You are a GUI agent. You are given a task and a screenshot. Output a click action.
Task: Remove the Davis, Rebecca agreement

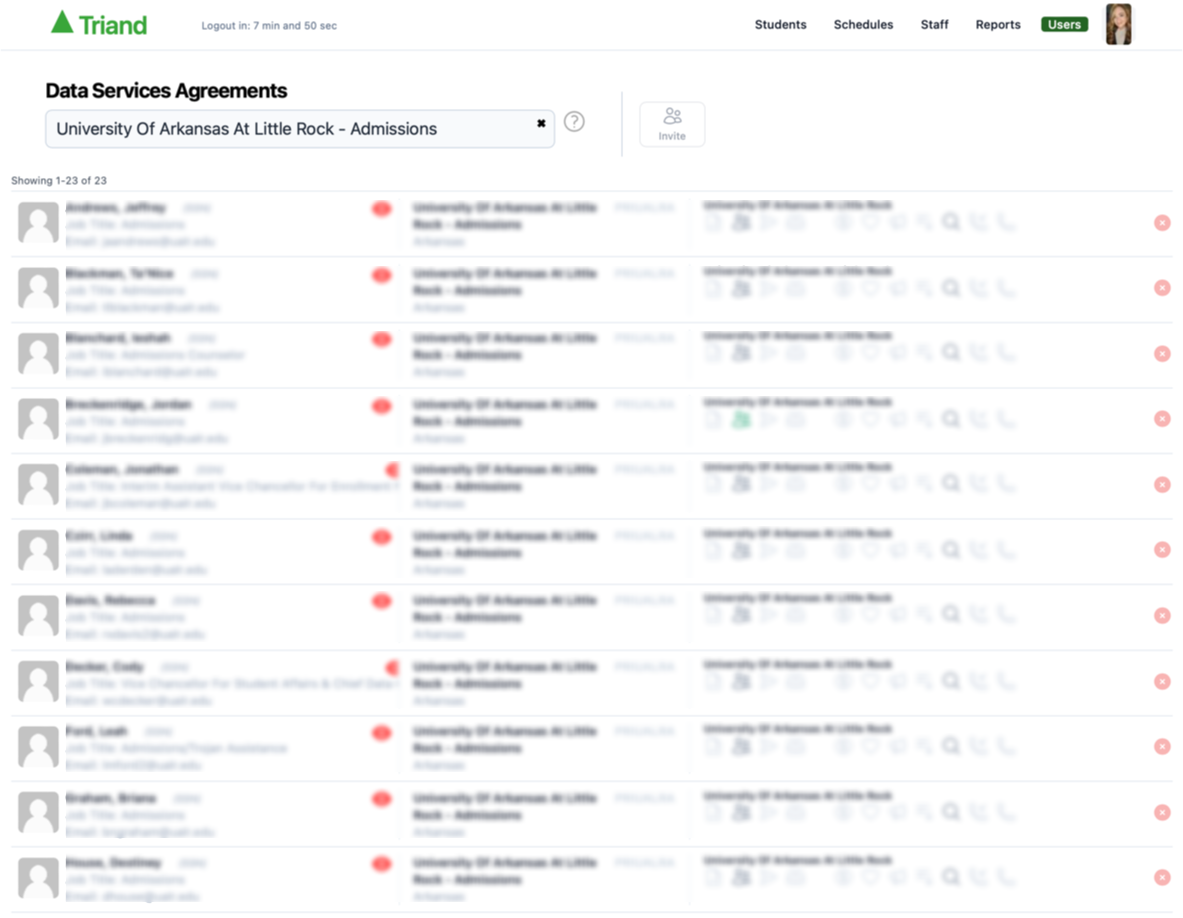click(1162, 616)
